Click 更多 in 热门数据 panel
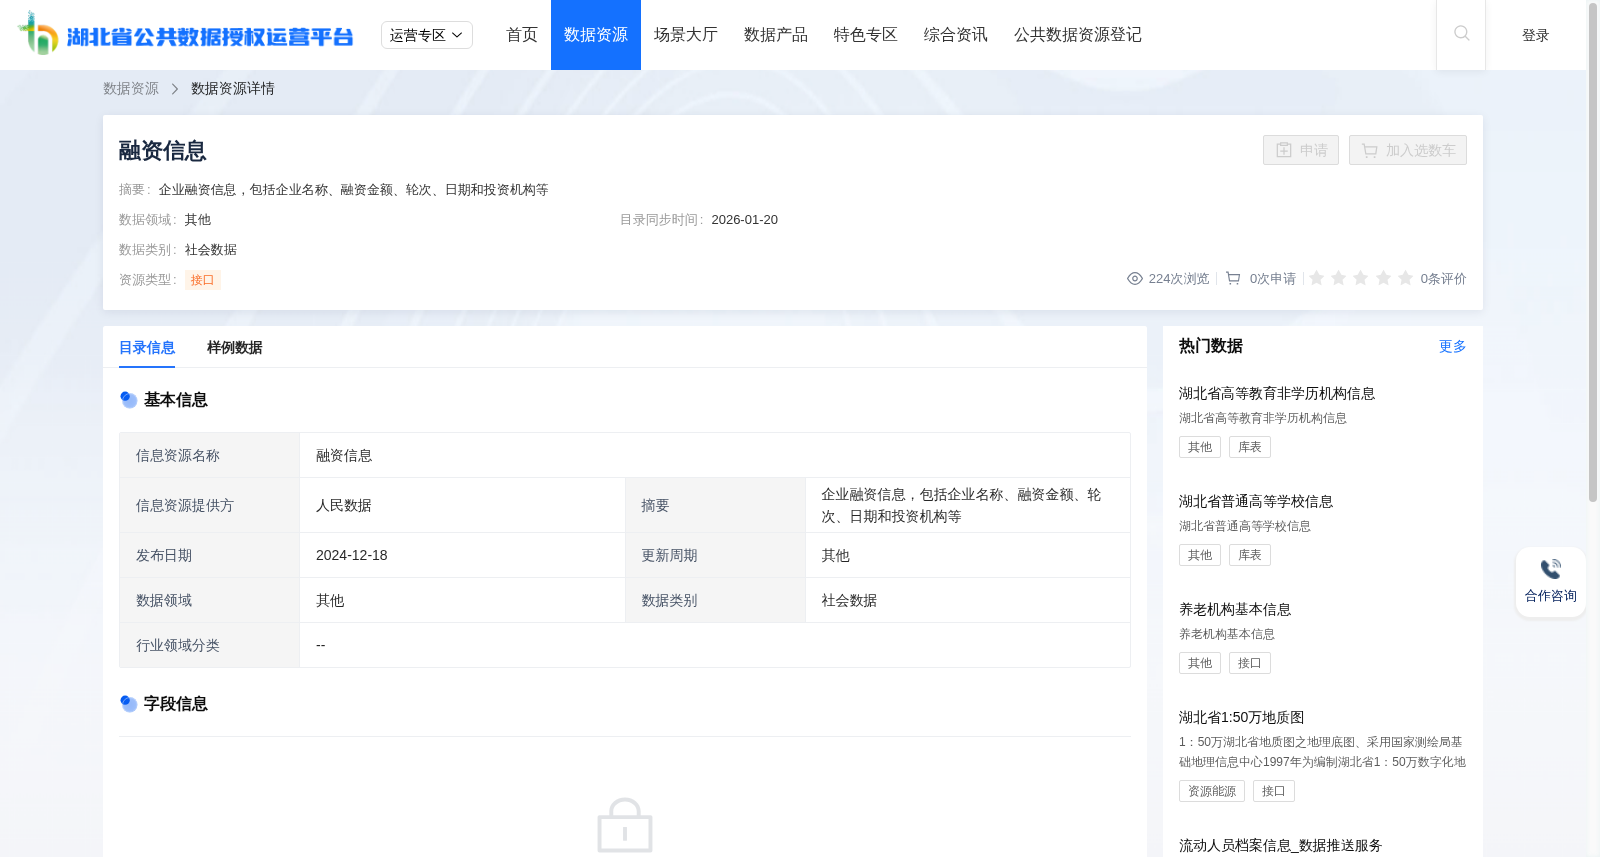1600x857 pixels. [1453, 346]
